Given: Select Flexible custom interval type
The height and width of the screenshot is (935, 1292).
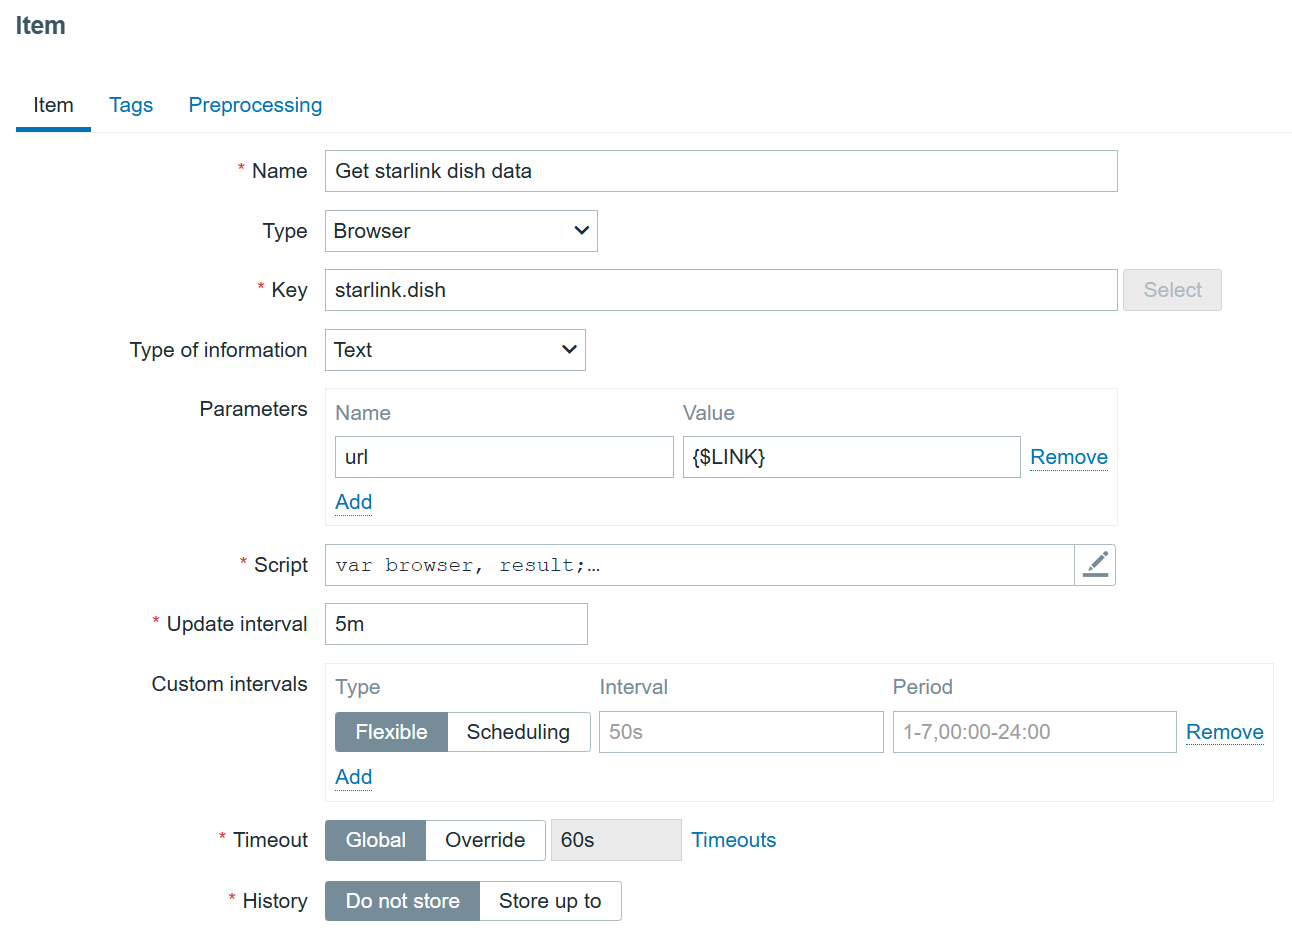Looking at the screenshot, I should [x=391, y=732].
